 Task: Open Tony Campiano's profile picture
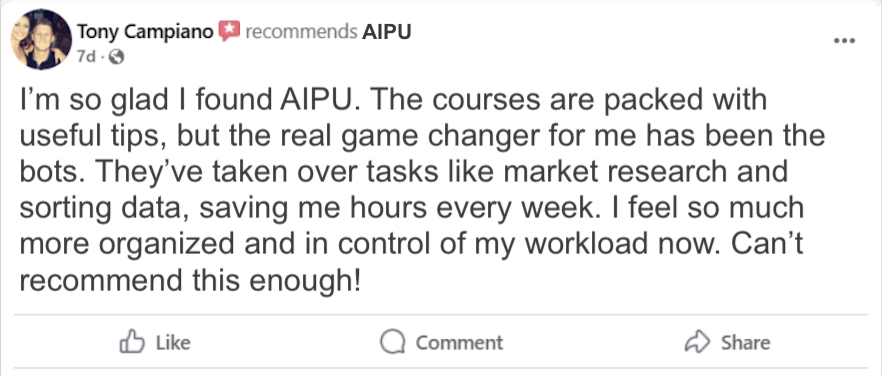click(x=41, y=39)
